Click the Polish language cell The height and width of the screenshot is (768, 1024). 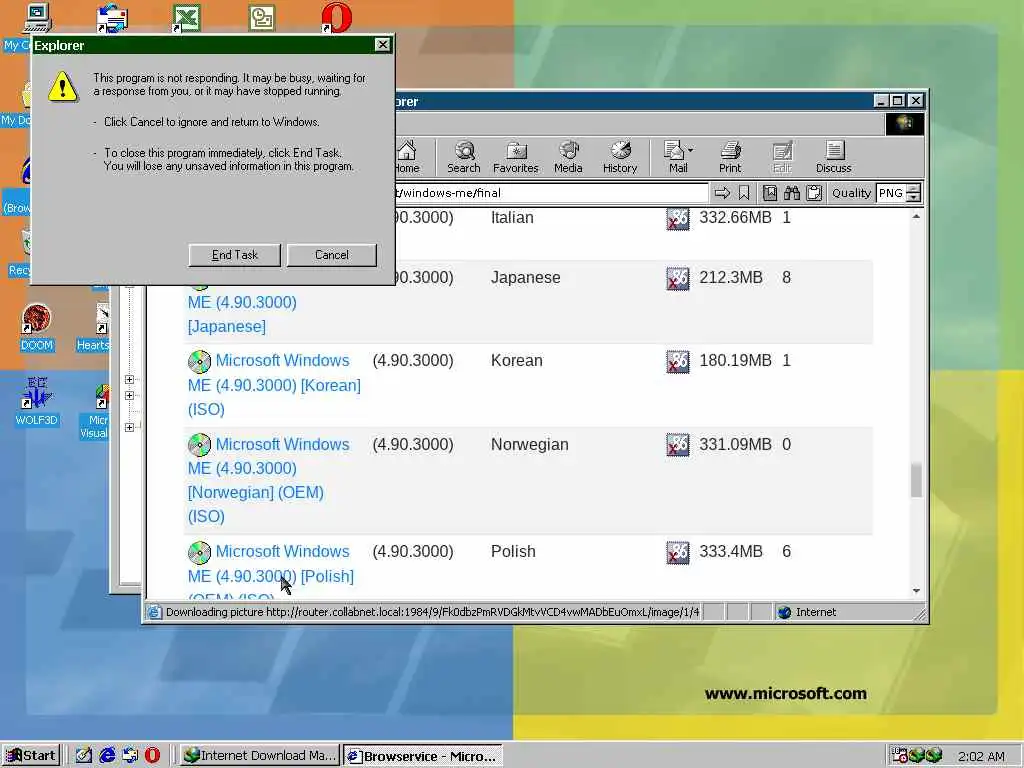tap(513, 551)
